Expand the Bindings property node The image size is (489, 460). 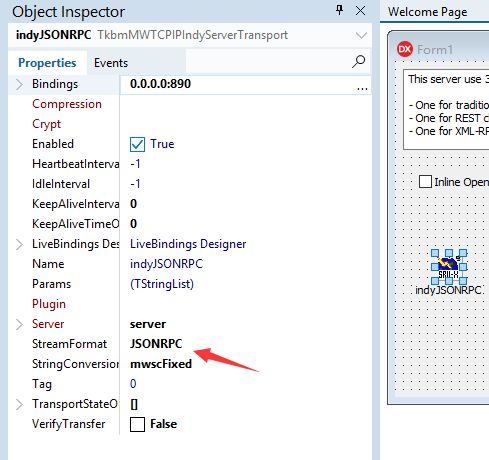[x=20, y=84]
